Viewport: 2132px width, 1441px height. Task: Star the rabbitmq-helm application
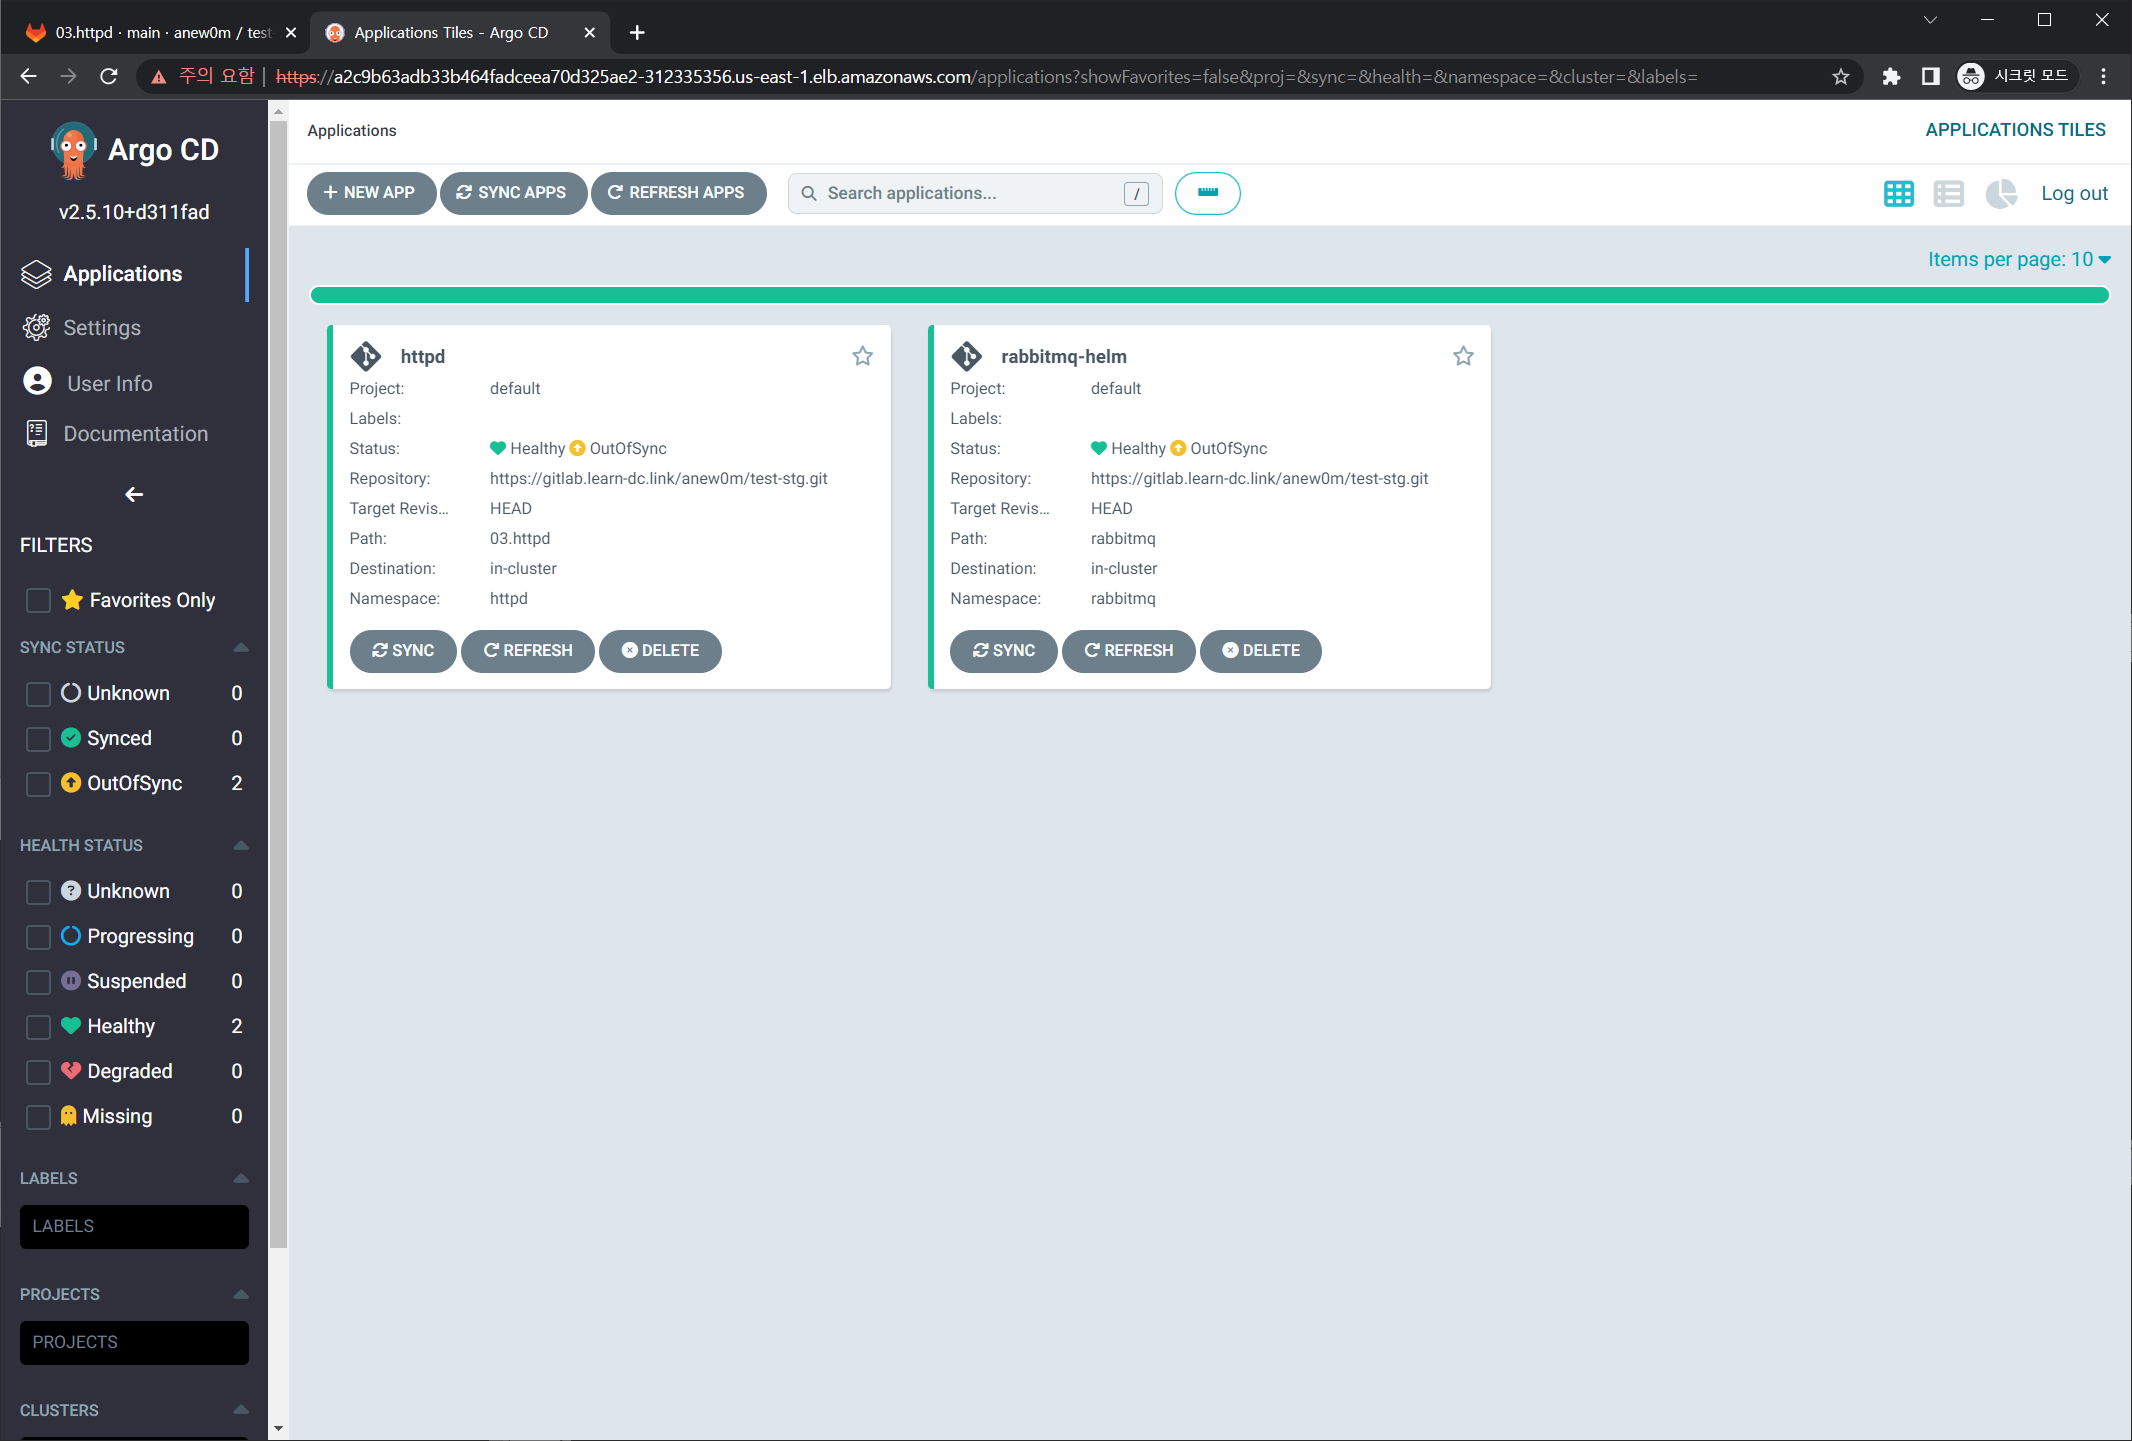(x=1463, y=356)
